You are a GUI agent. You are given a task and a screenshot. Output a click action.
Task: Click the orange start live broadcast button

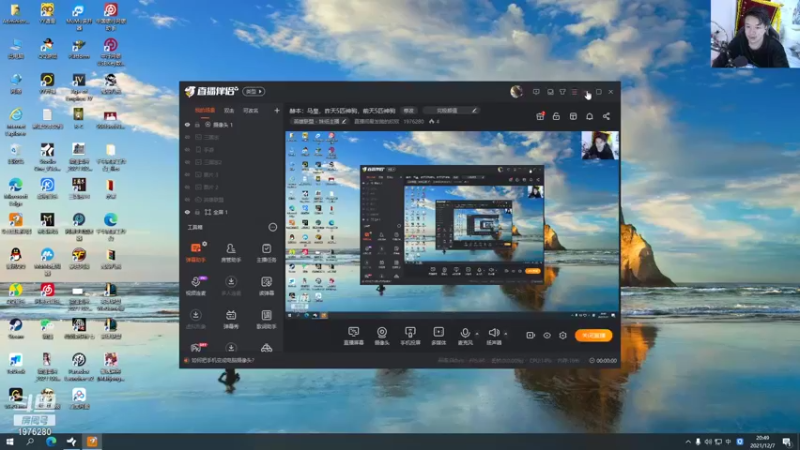pos(593,335)
